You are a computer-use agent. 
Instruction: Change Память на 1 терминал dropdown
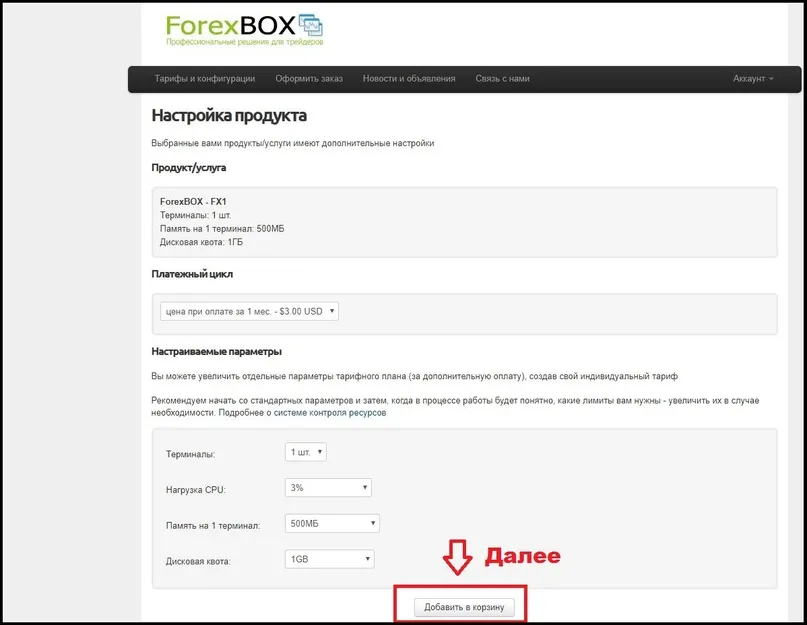(x=332, y=524)
